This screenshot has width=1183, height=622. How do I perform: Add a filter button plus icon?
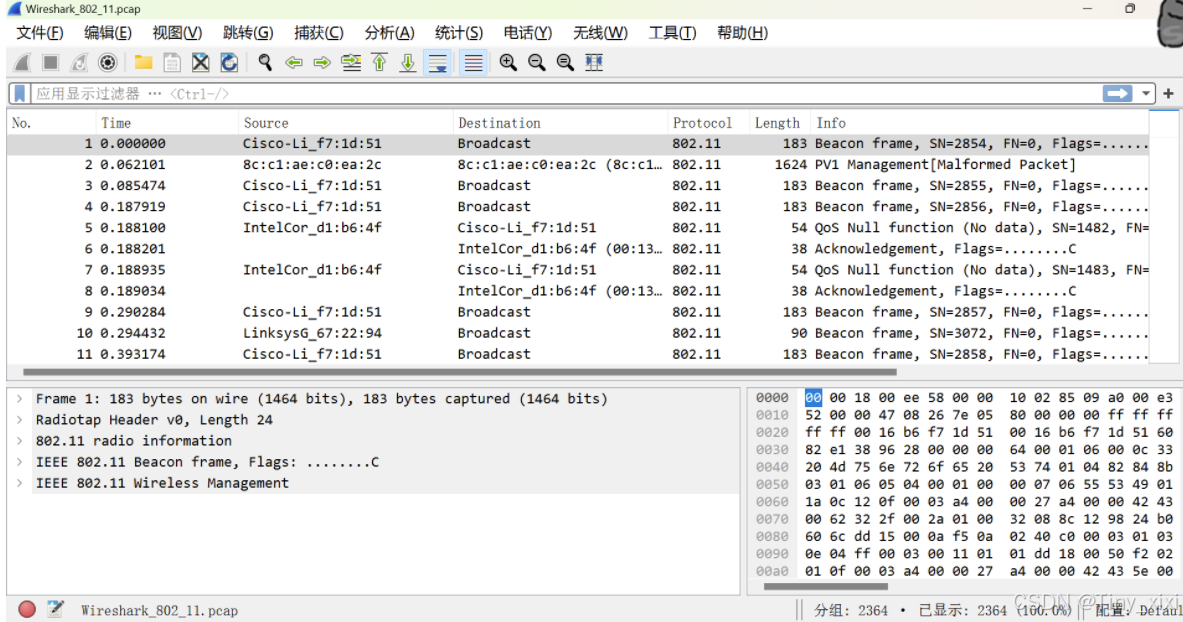point(1169,94)
